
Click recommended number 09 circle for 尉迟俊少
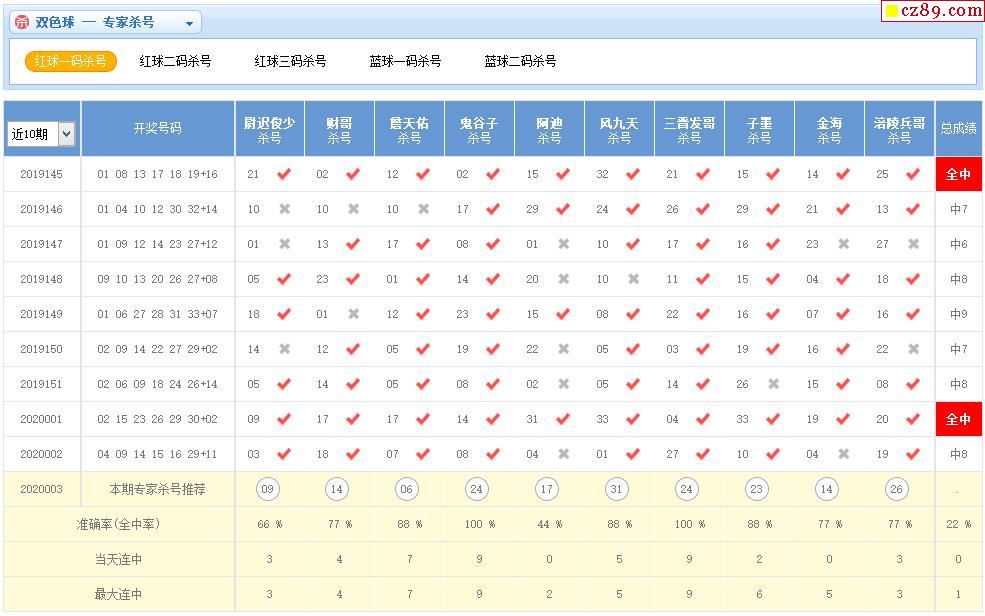click(x=267, y=489)
